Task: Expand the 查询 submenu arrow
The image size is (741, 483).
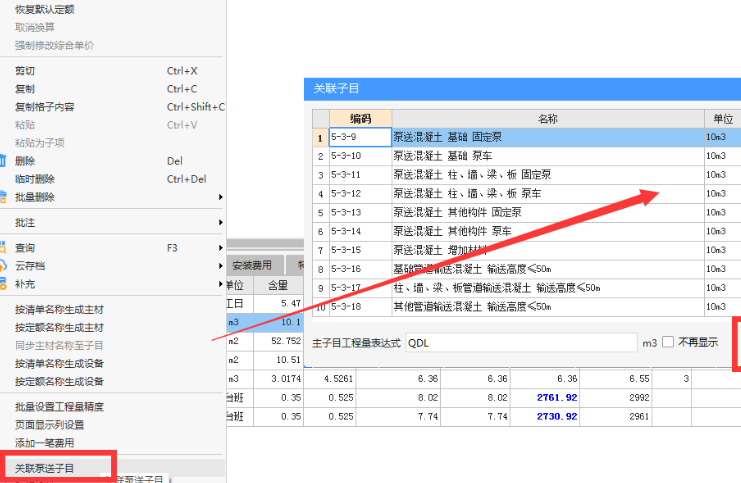Action: coord(220,248)
